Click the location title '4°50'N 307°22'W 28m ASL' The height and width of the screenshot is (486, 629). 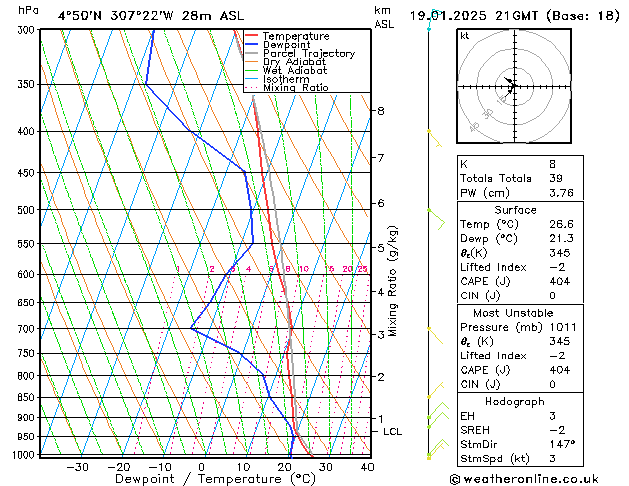pyautogui.click(x=151, y=16)
